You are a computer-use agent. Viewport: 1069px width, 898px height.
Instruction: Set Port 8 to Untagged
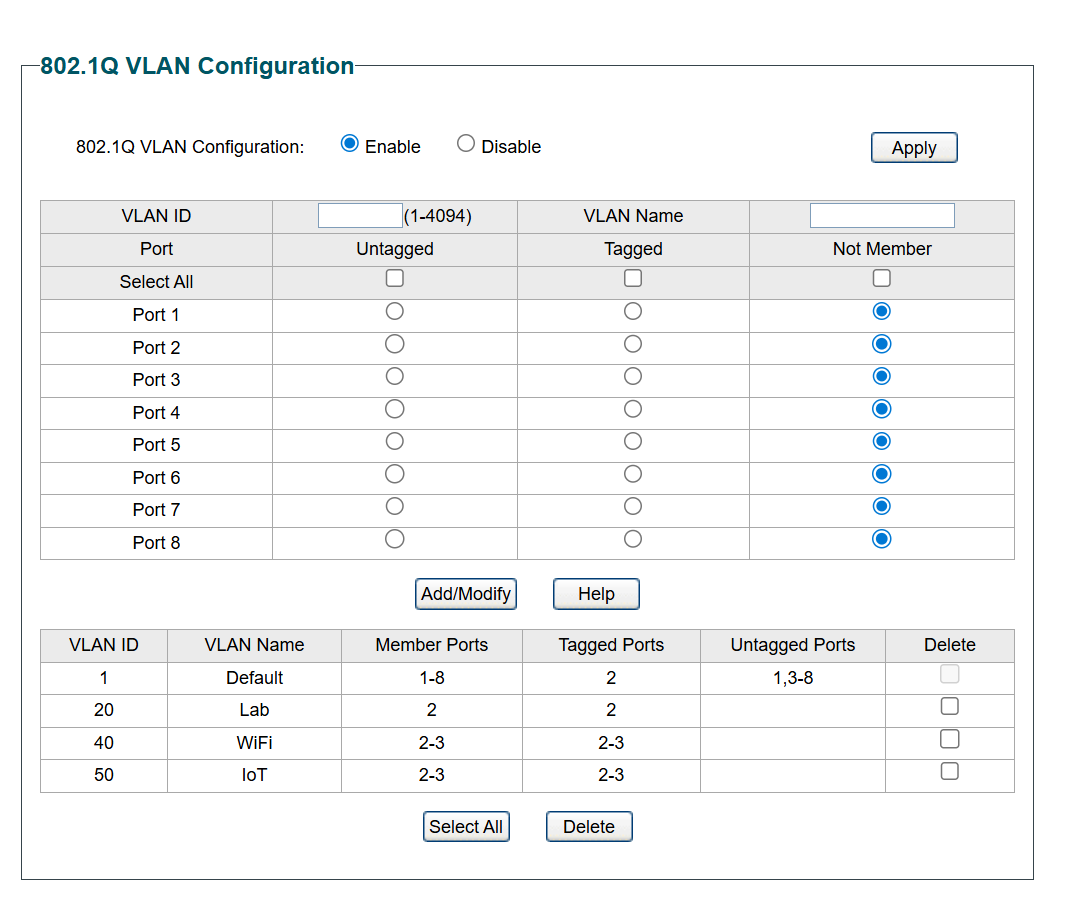pyautogui.click(x=395, y=539)
